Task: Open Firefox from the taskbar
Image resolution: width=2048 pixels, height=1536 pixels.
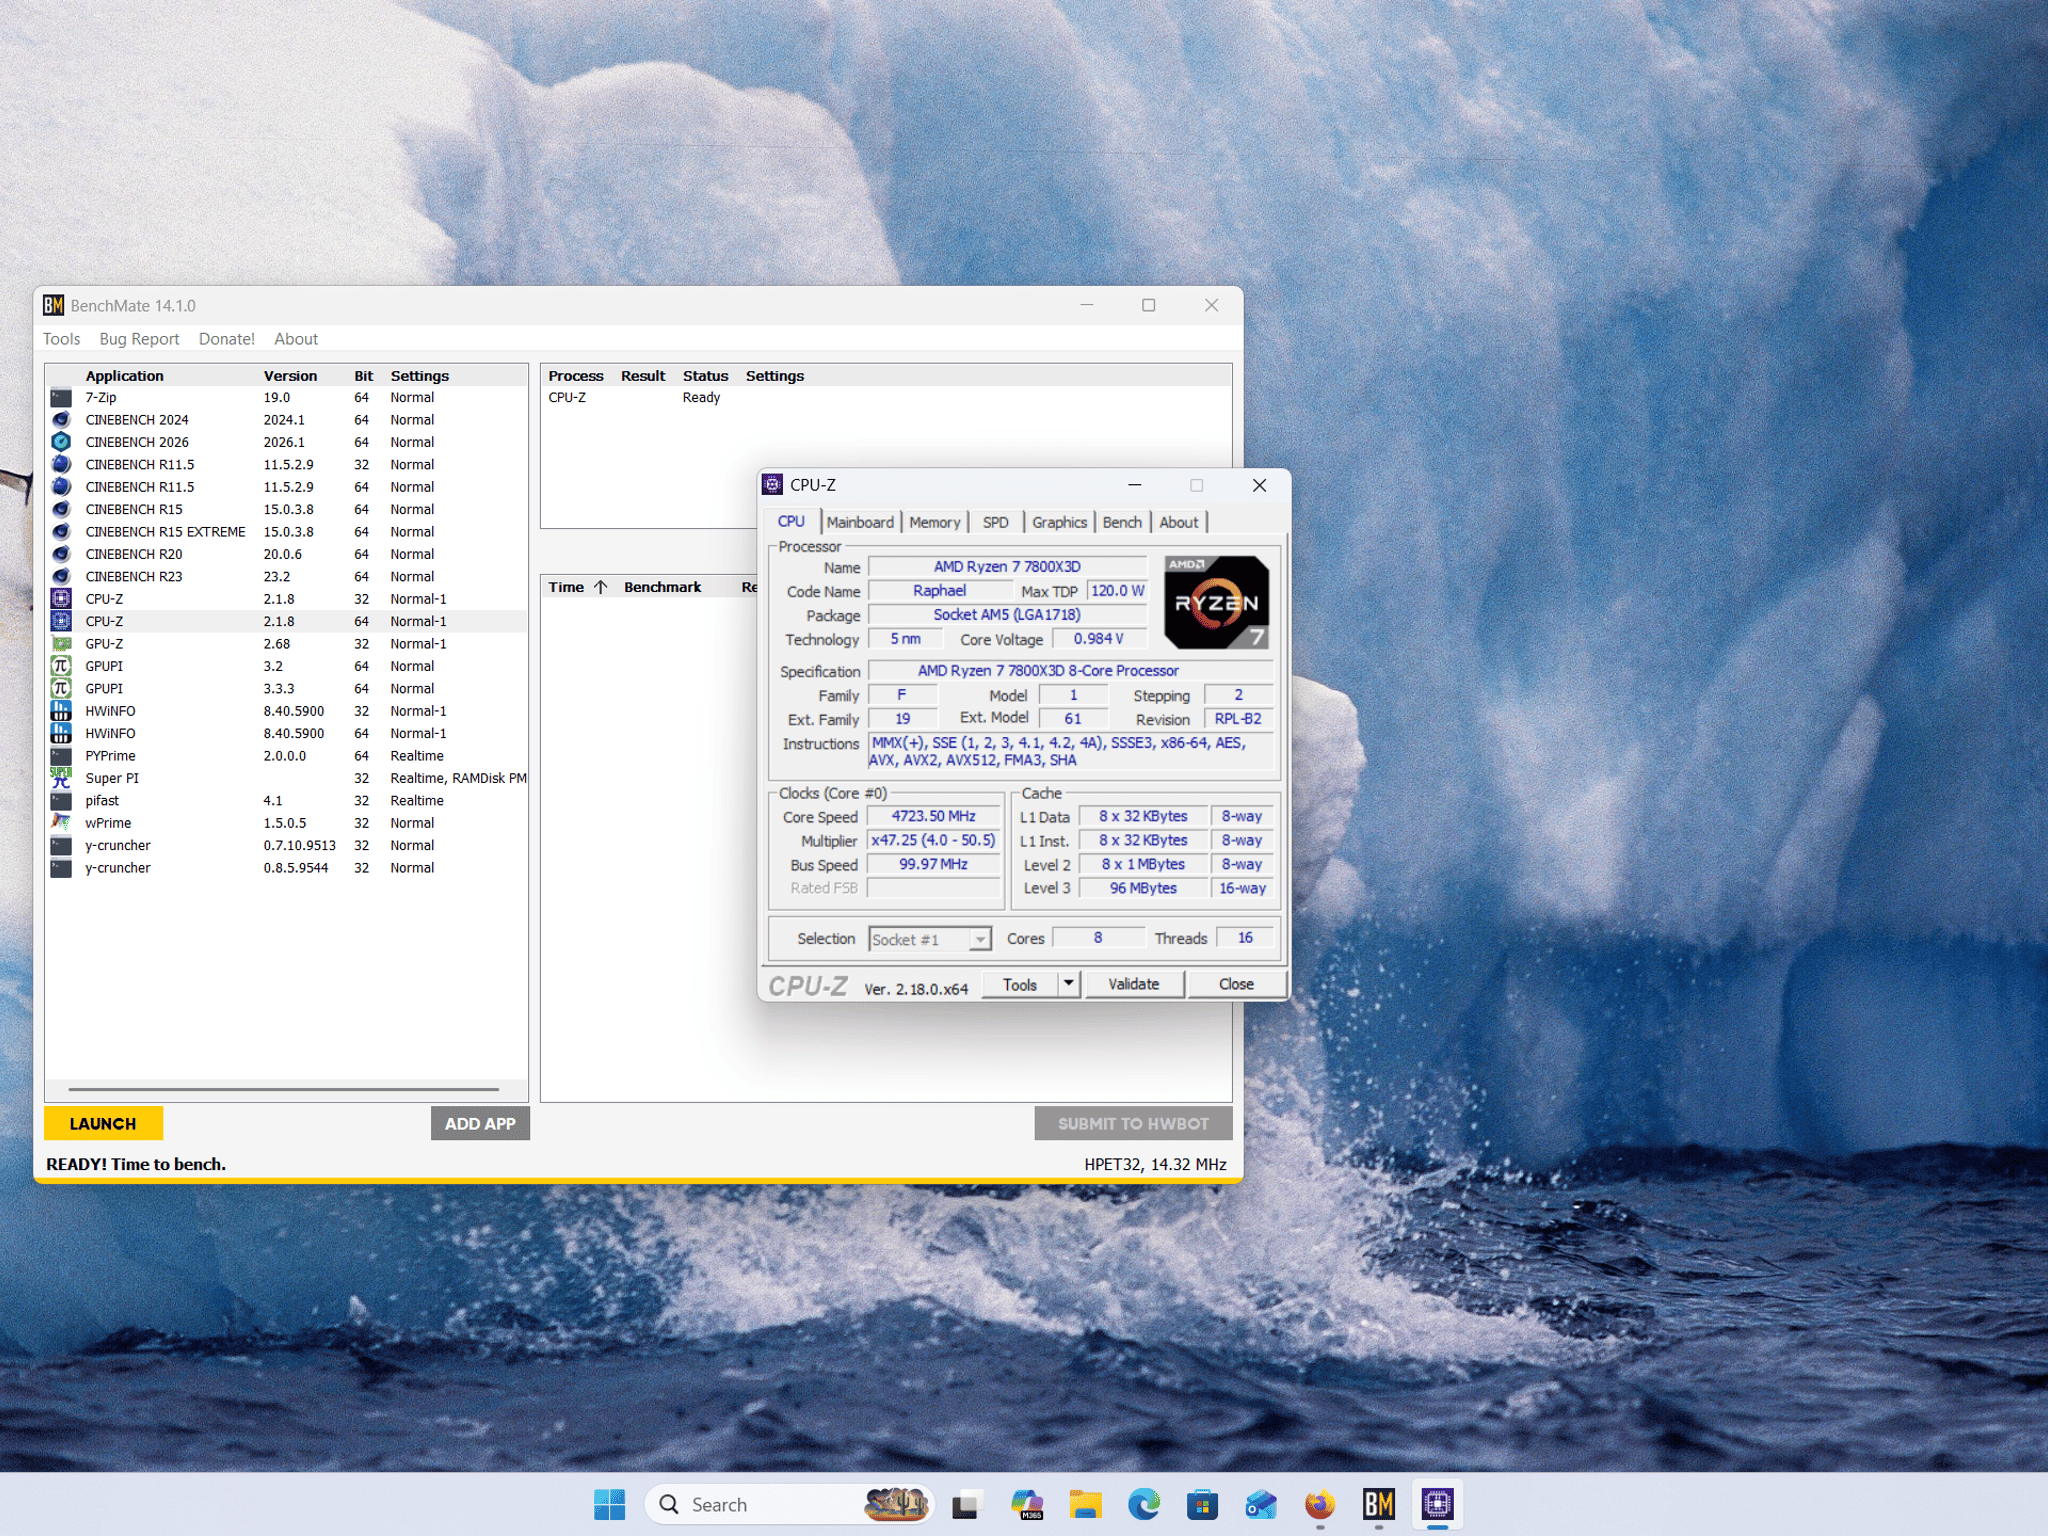Action: pyautogui.click(x=1320, y=1504)
